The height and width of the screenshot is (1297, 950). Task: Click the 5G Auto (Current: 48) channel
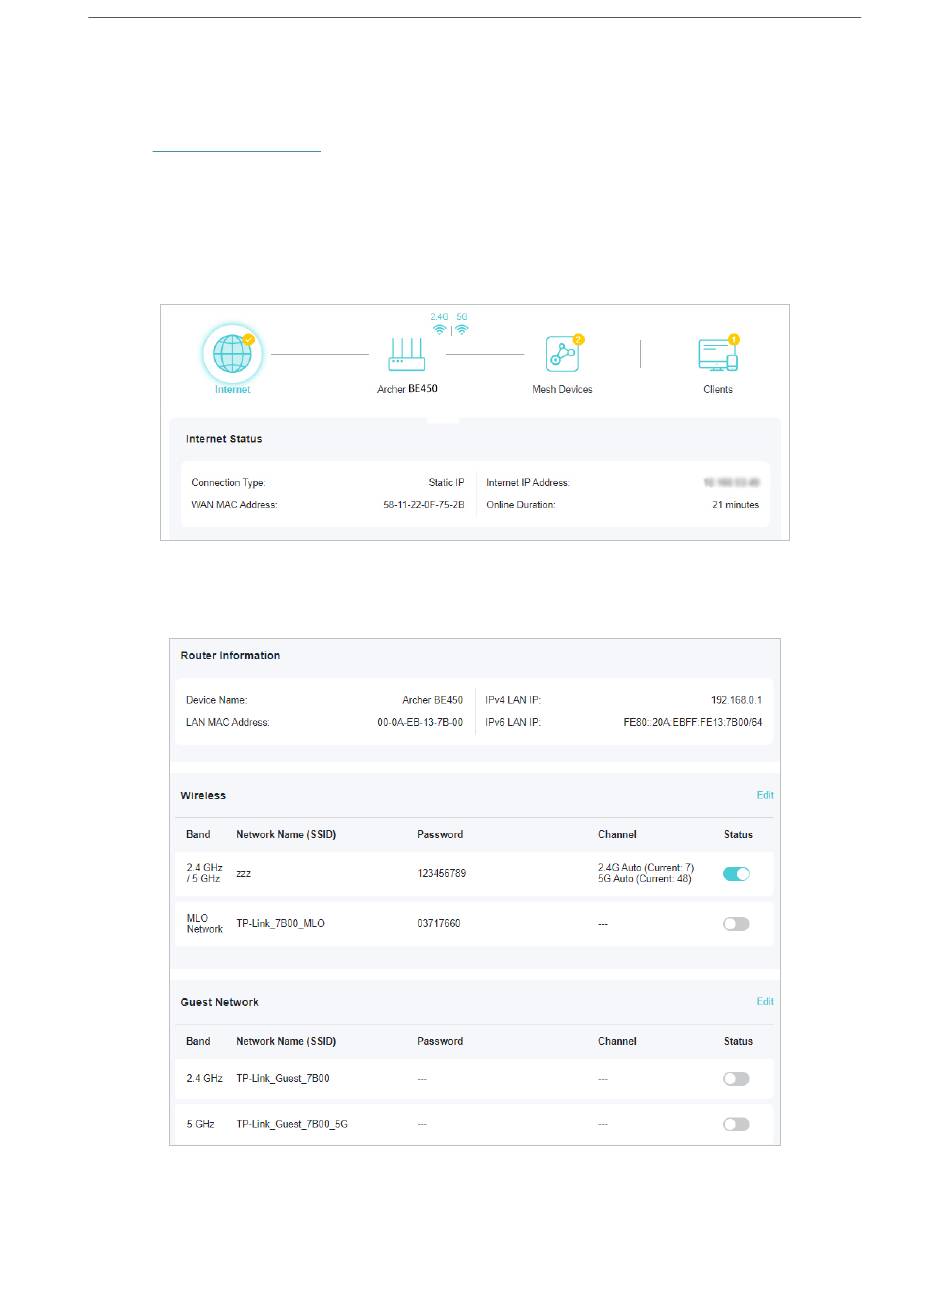[x=645, y=879]
